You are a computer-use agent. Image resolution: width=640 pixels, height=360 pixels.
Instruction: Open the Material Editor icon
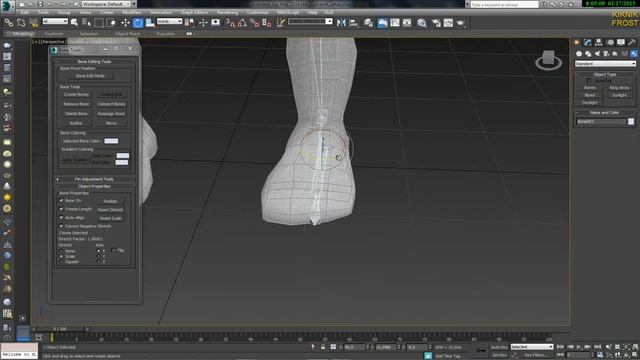click(x=422, y=23)
